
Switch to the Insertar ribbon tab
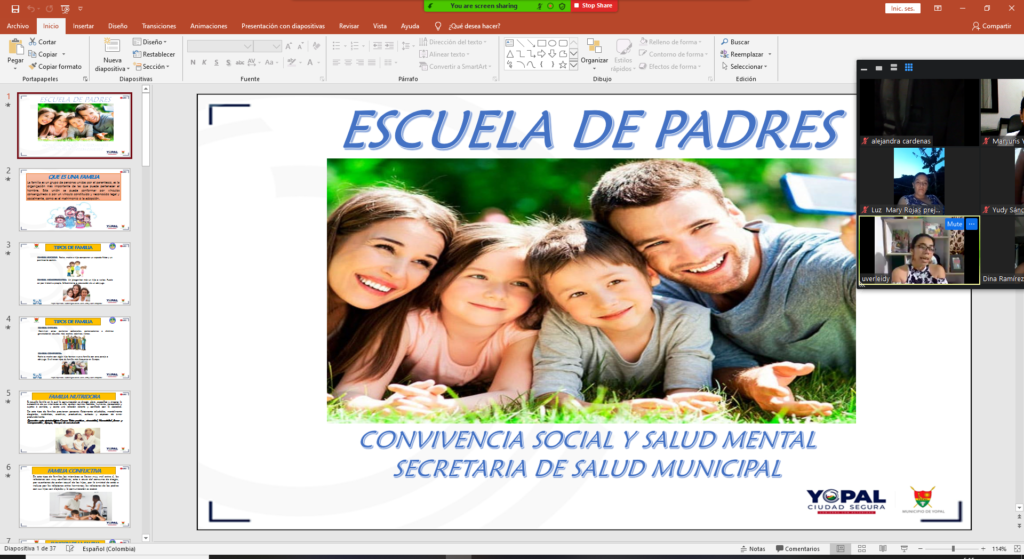tap(83, 26)
